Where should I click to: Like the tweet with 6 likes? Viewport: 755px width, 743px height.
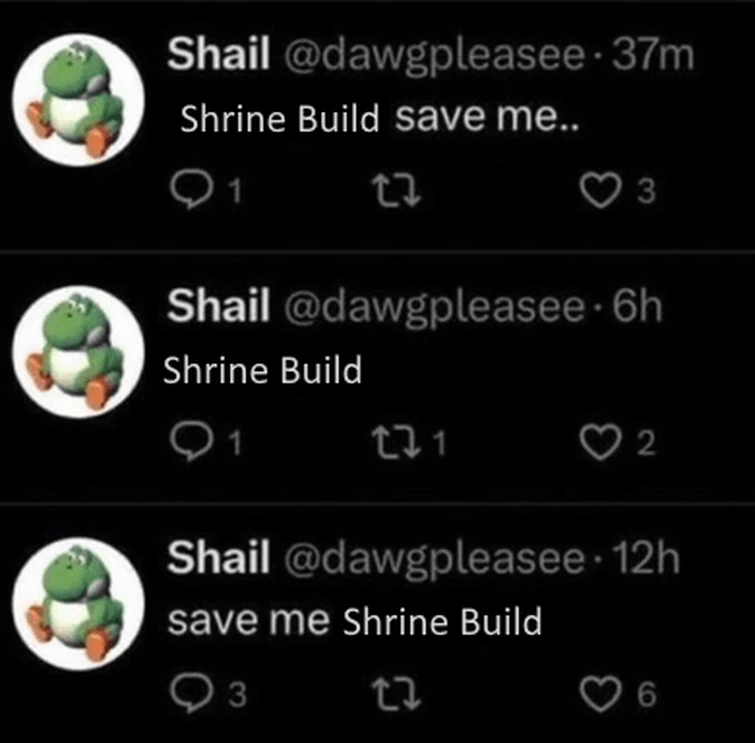[600, 694]
